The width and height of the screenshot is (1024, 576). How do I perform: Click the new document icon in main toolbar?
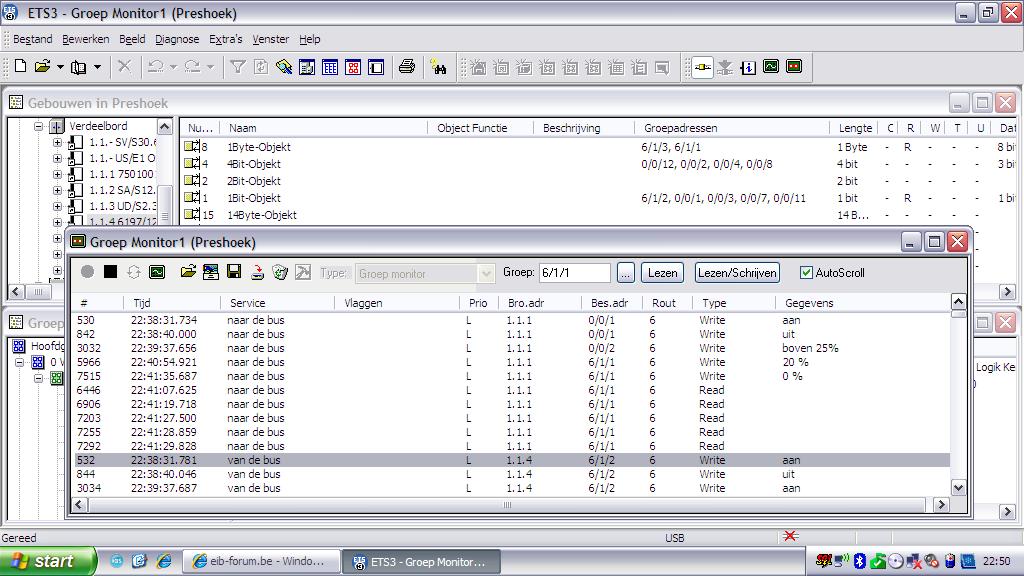click(20, 67)
